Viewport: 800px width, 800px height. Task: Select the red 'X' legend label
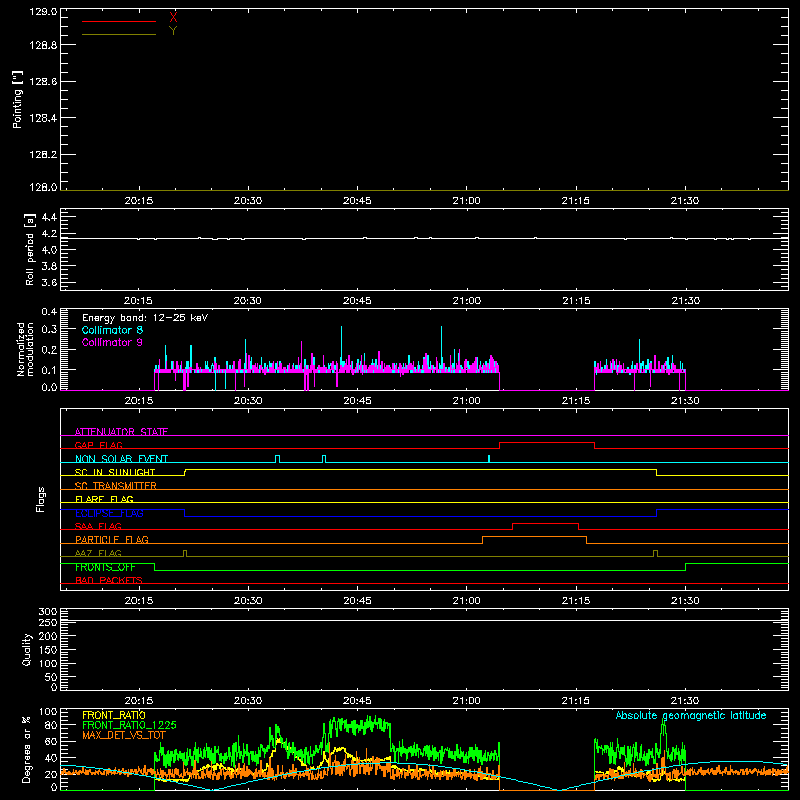173,18
